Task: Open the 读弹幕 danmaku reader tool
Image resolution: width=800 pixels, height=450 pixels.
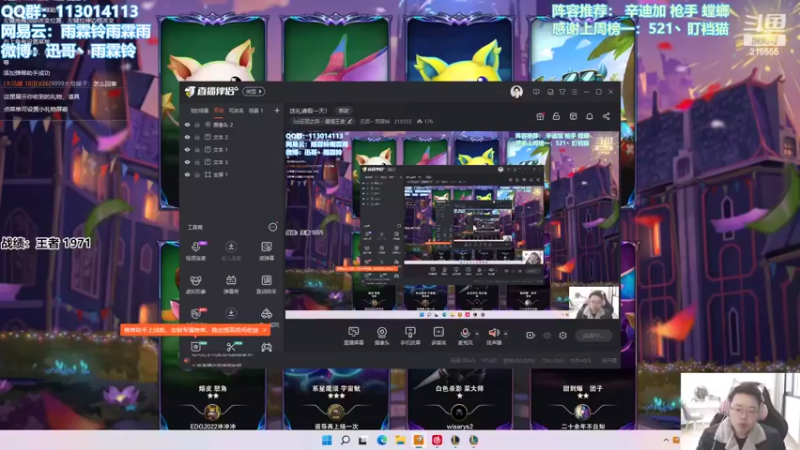Action: pyautogui.click(x=266, y=251)
